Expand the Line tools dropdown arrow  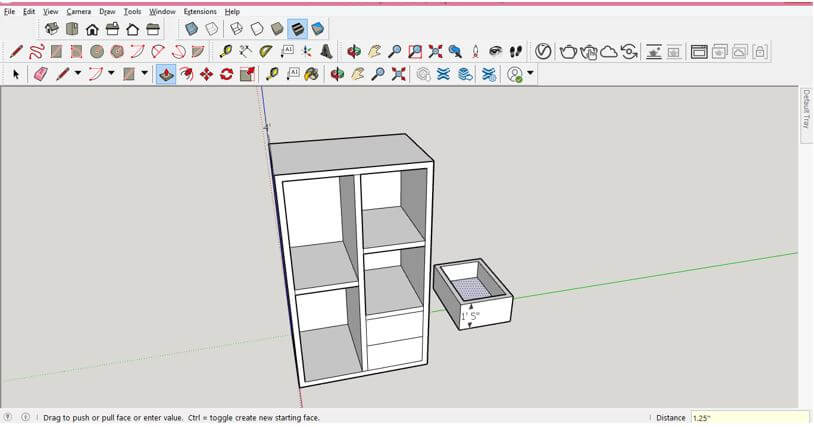tap(77, 73)
